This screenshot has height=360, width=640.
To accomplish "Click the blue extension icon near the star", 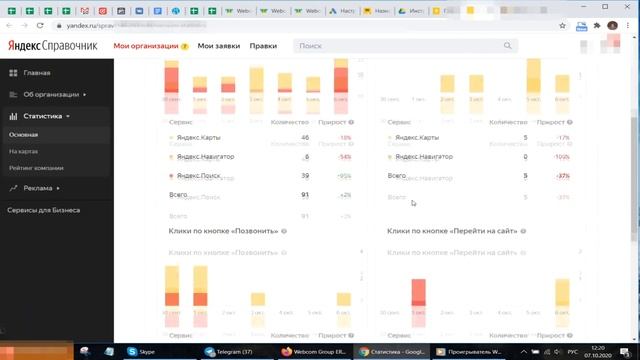I will [x=581, y=26].
